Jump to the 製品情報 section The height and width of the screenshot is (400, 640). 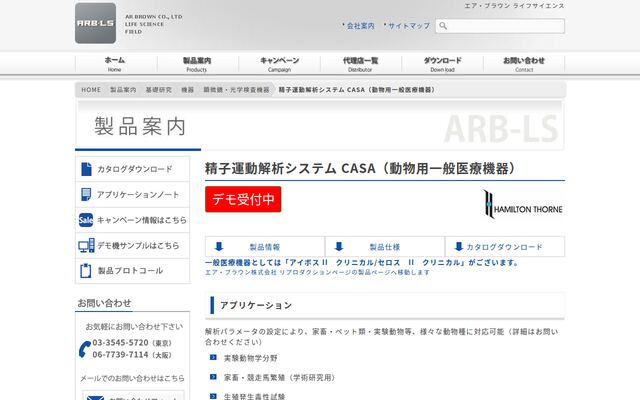coord(265,247)
